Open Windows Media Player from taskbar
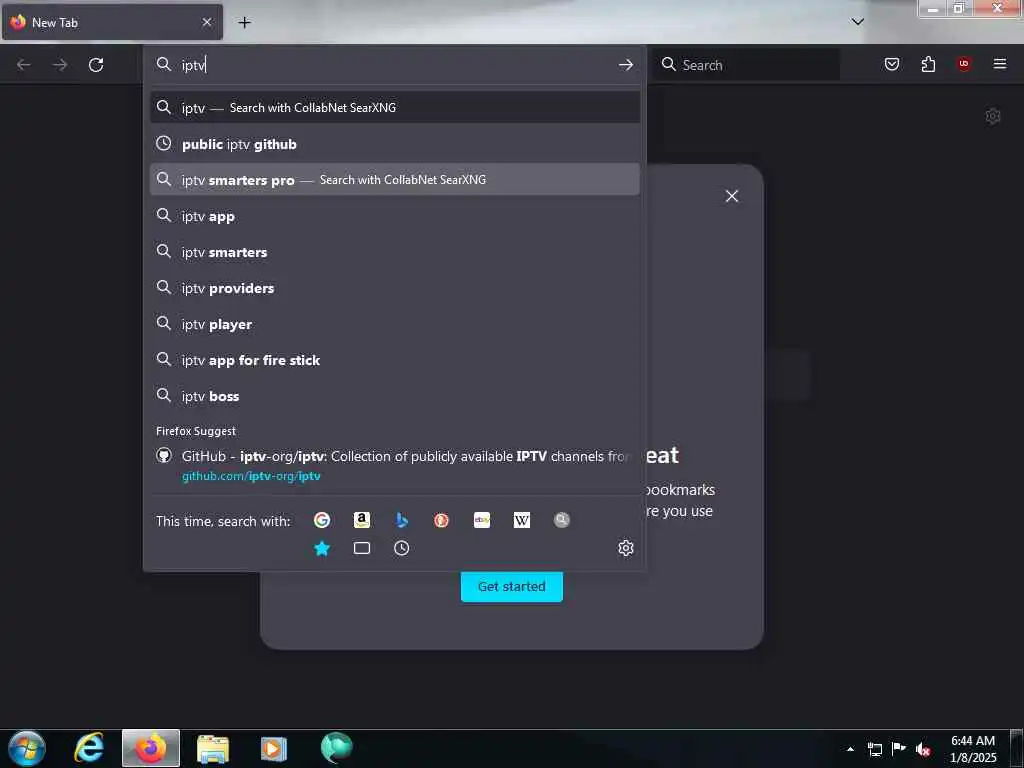Image resolution: width=1024 pixels, height=768 pixels. tap(274, 748)
